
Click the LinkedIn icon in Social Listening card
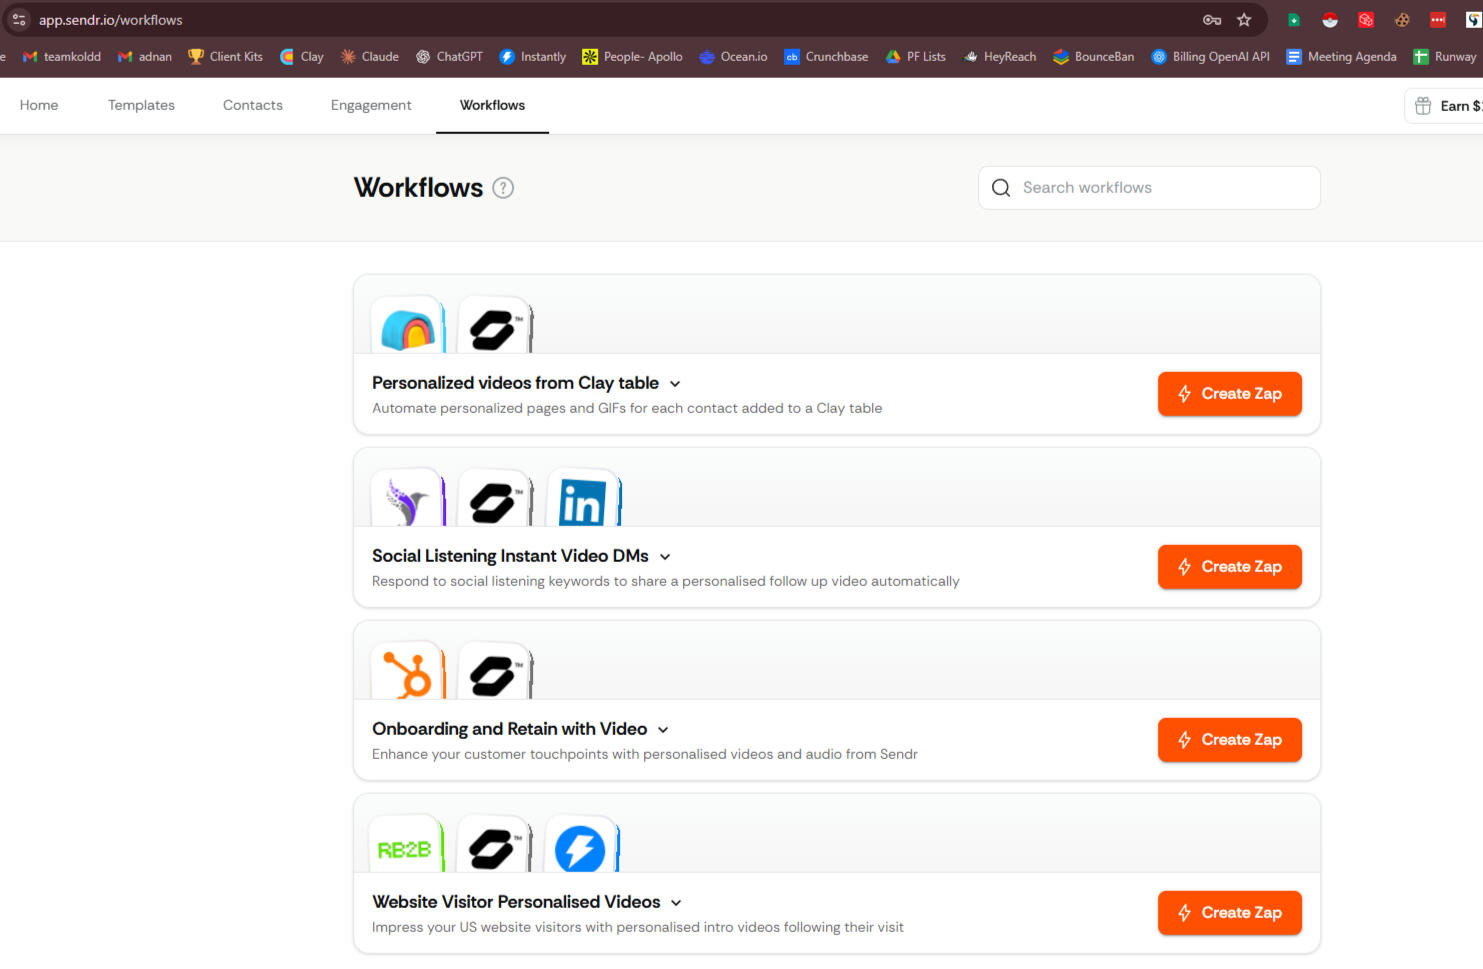coord(583,500)
